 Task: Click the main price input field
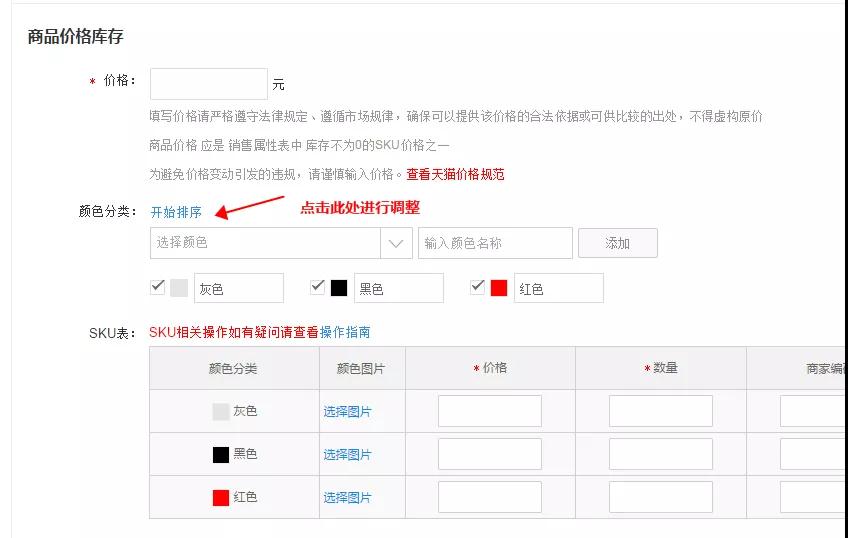(208, 84)
